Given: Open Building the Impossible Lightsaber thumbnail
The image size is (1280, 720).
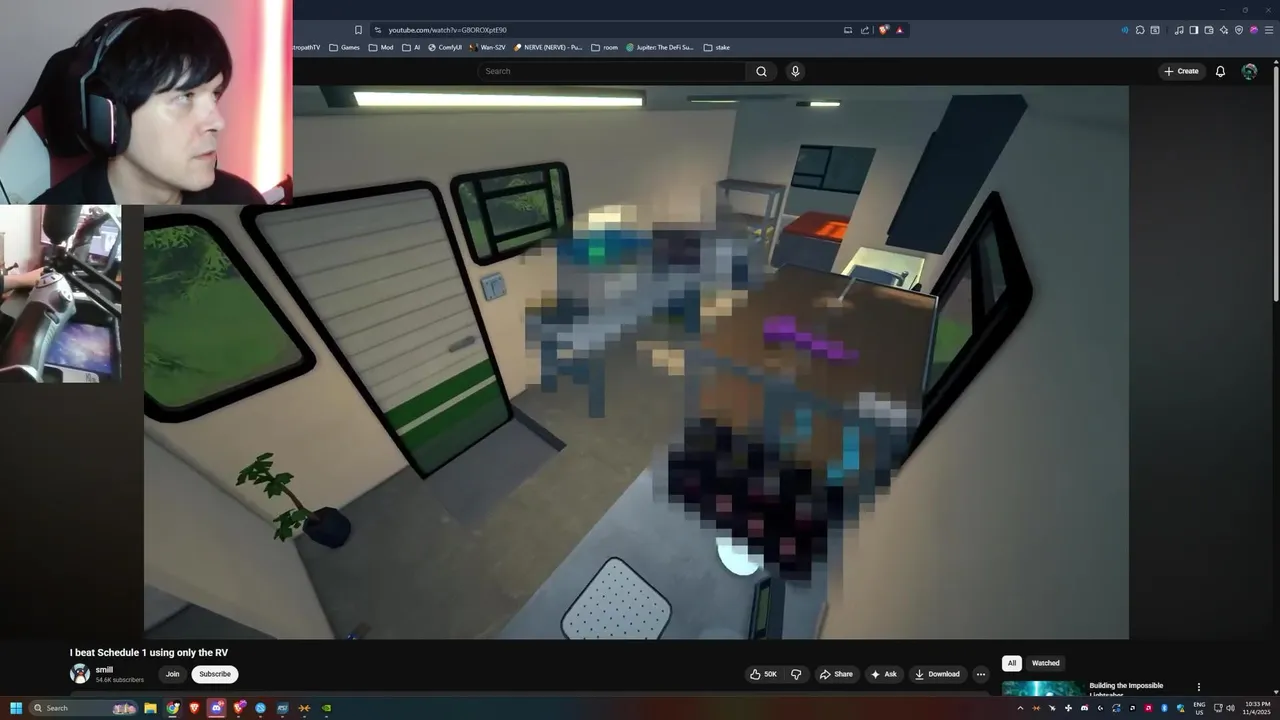Looking at the screenshot, I should tap(1042, 689).
